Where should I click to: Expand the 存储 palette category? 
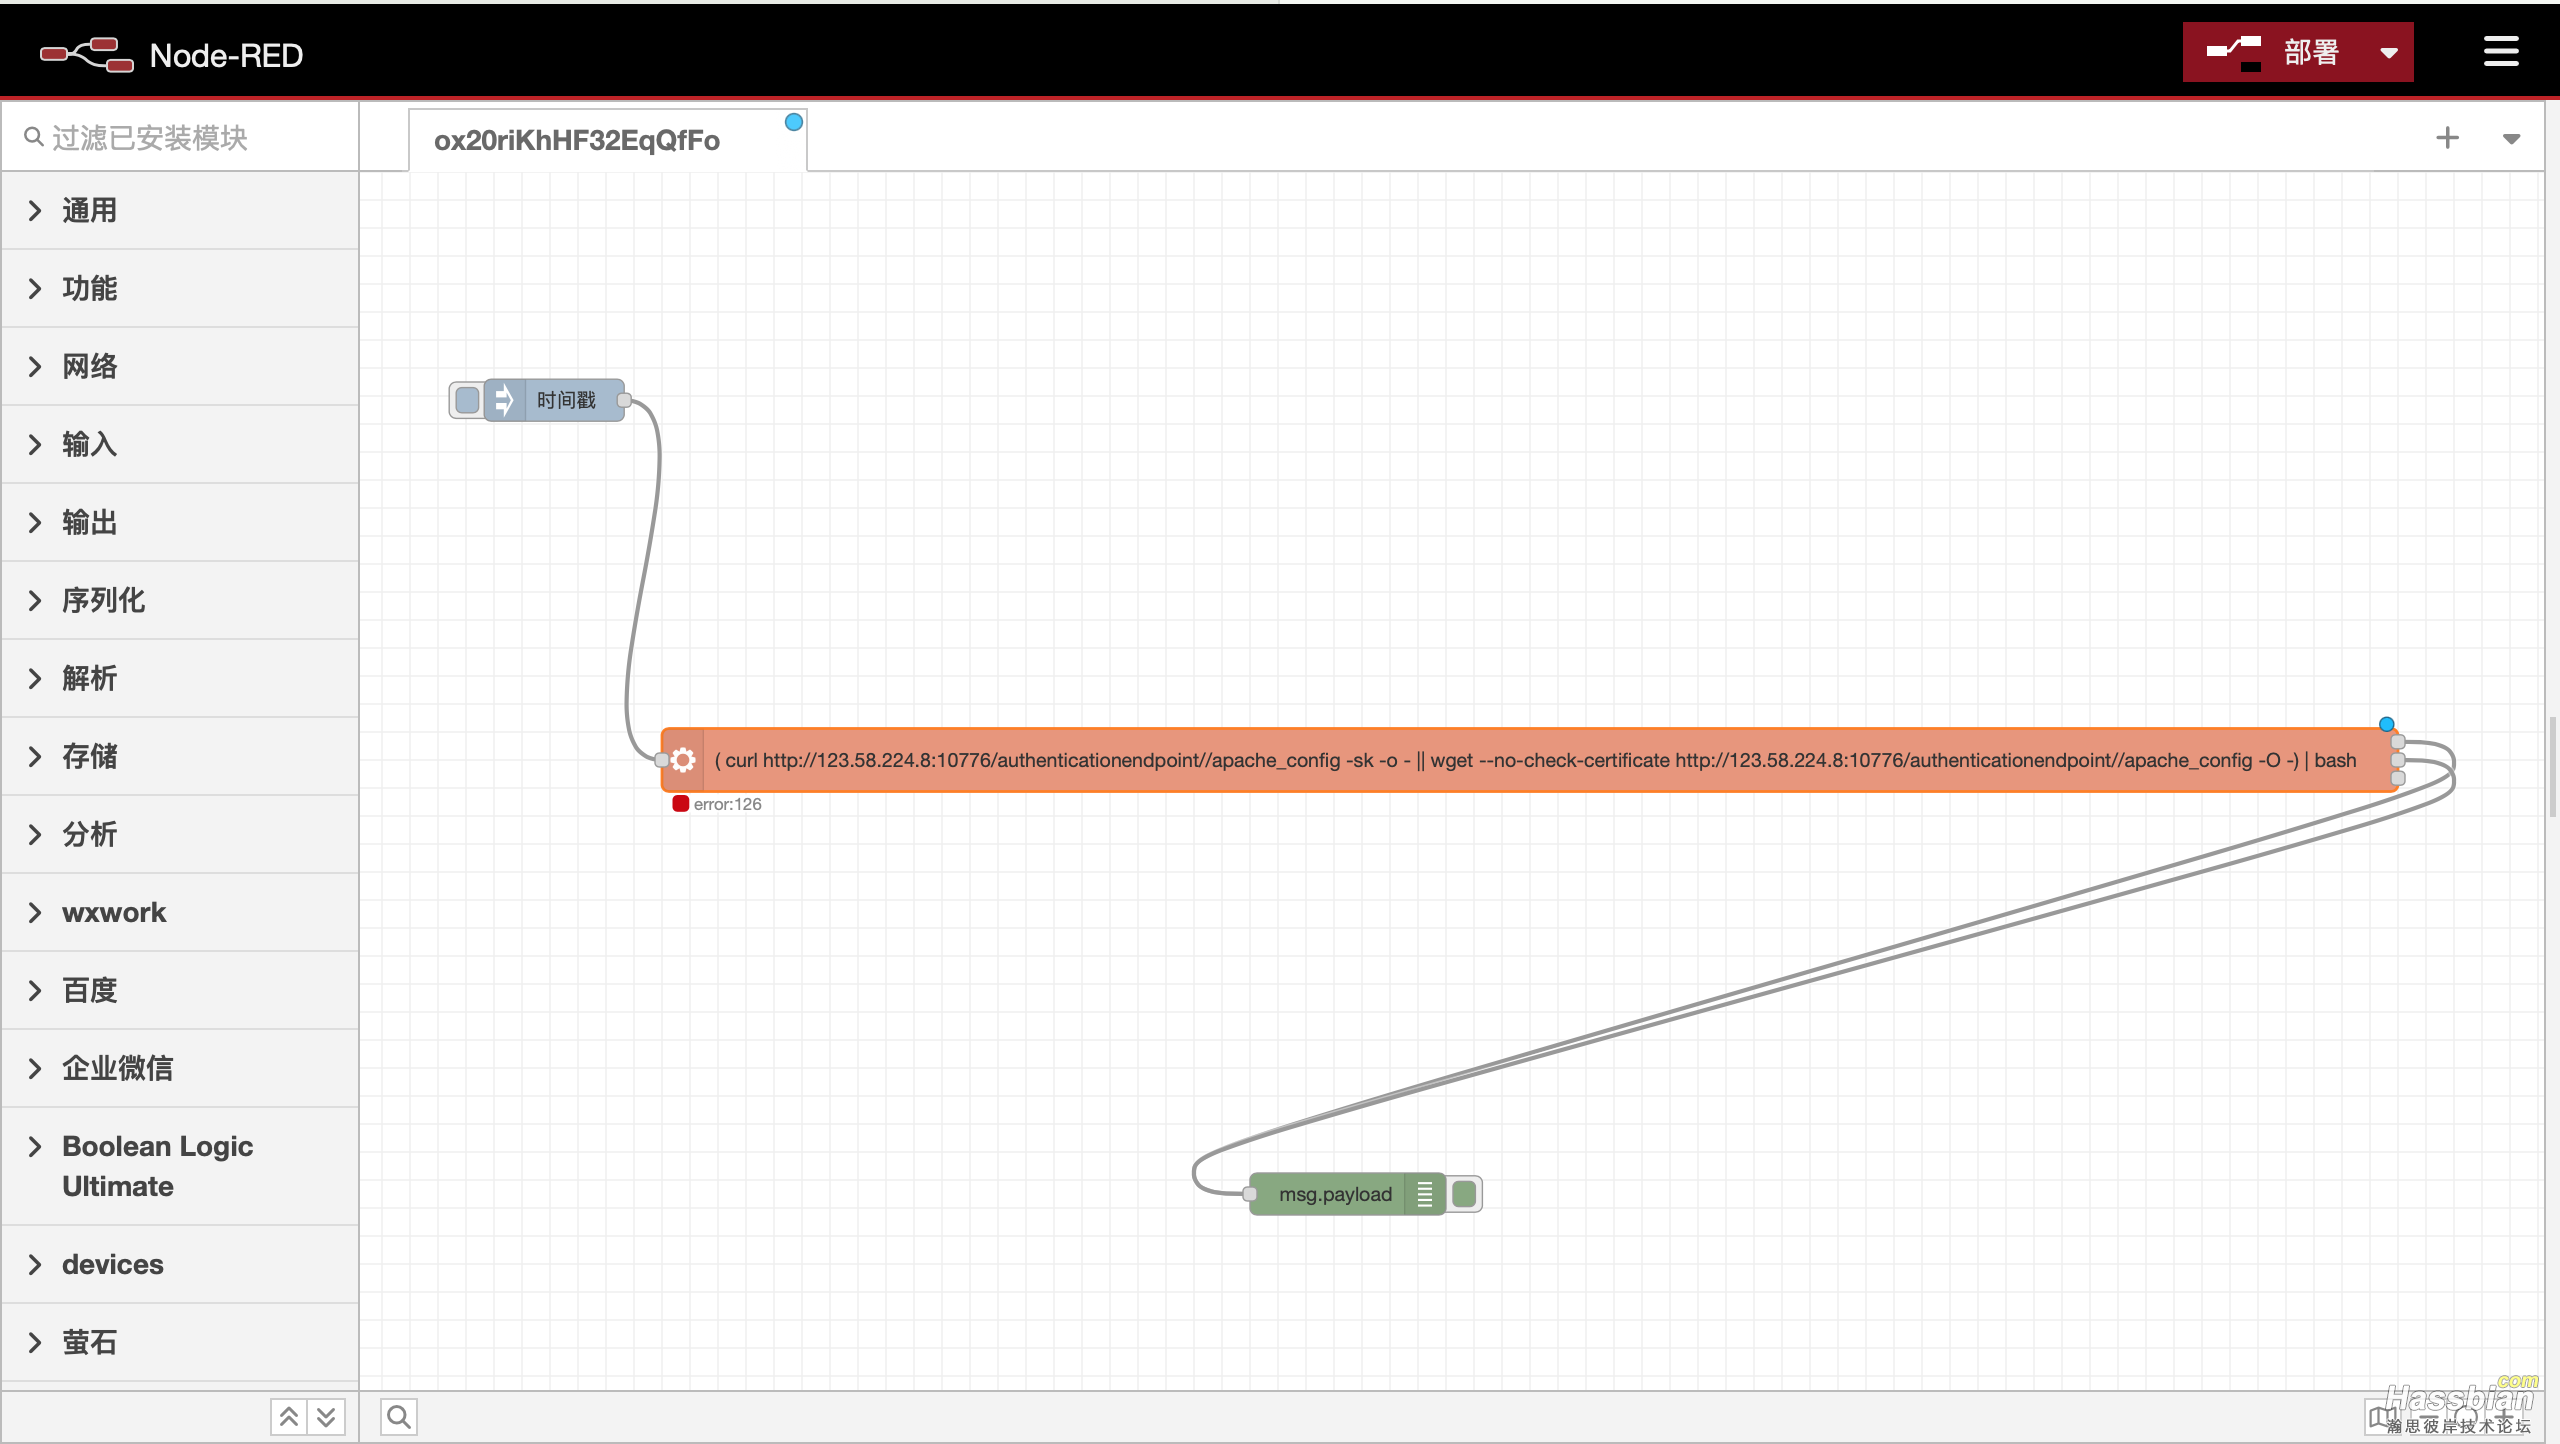click(180, 756)
